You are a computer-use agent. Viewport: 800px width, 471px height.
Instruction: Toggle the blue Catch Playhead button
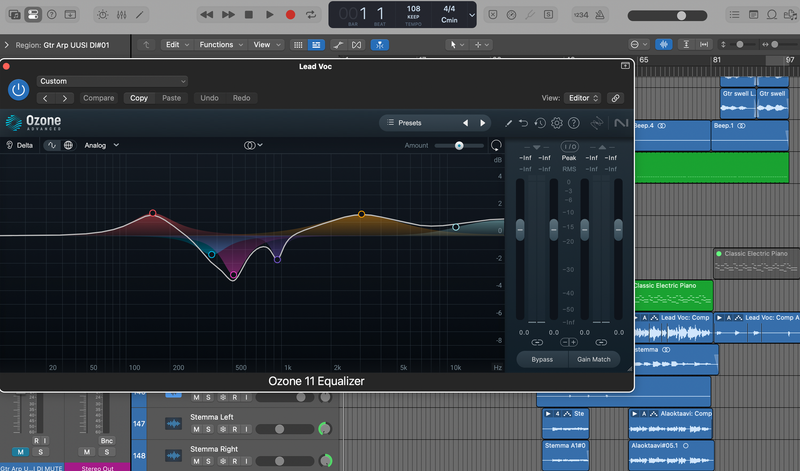[x=380, y=45]
